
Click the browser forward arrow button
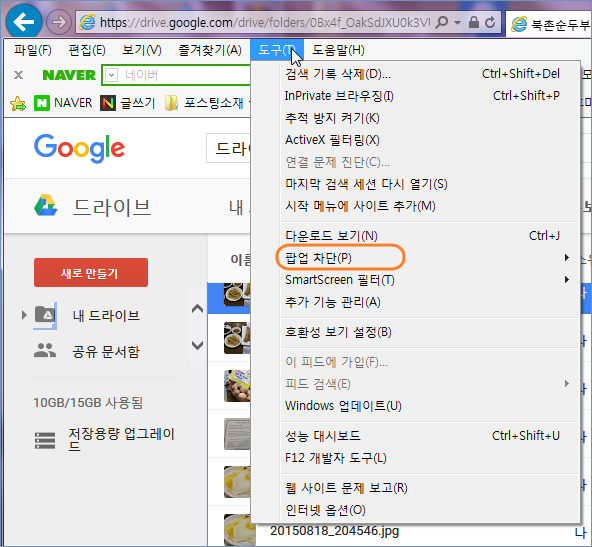point(59,22)
